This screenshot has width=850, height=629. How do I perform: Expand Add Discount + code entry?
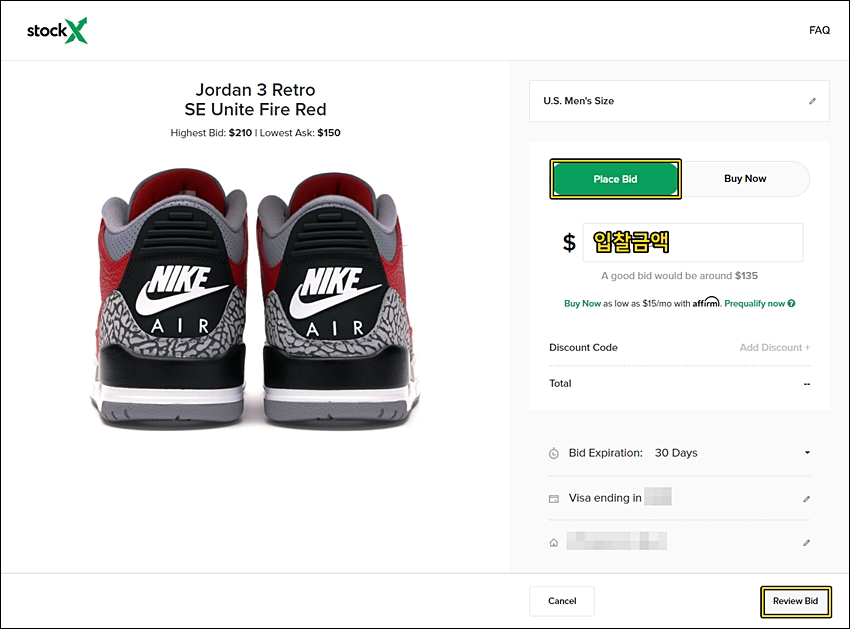[x=775, y=348]
